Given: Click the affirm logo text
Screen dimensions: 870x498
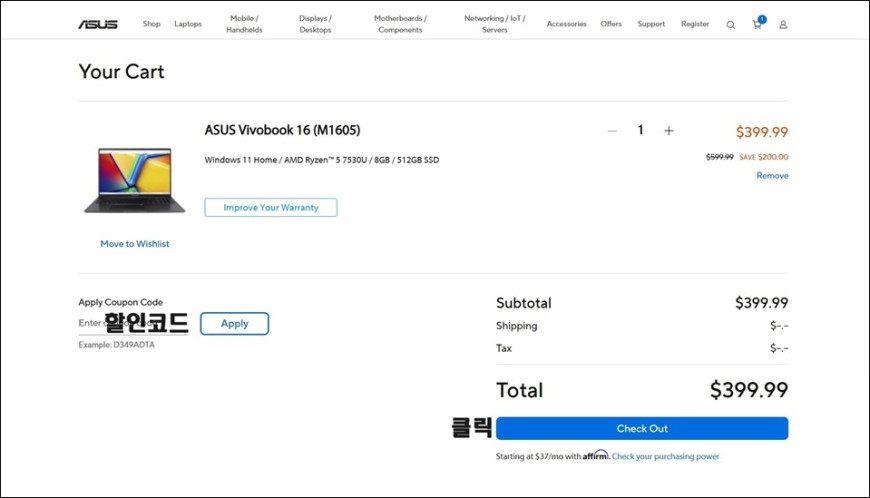Looking at the screenshot, I should 595,455.
